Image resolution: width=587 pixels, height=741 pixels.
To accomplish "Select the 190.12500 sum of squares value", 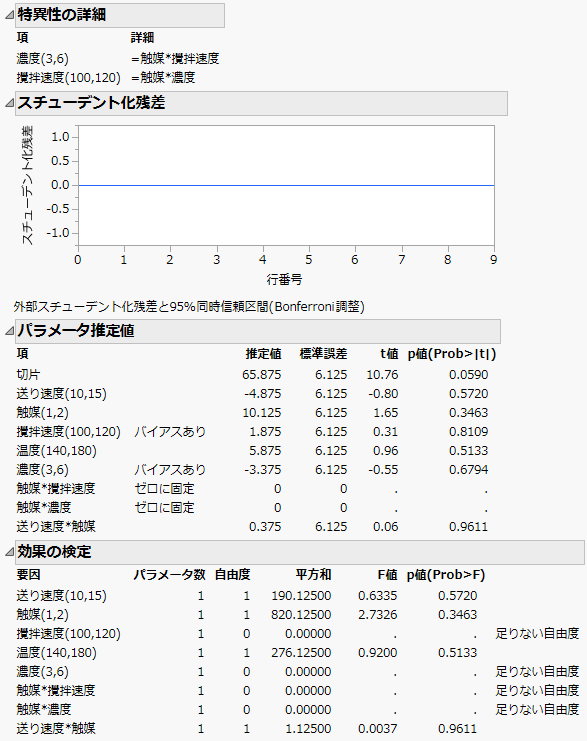I will click(301, 596).
